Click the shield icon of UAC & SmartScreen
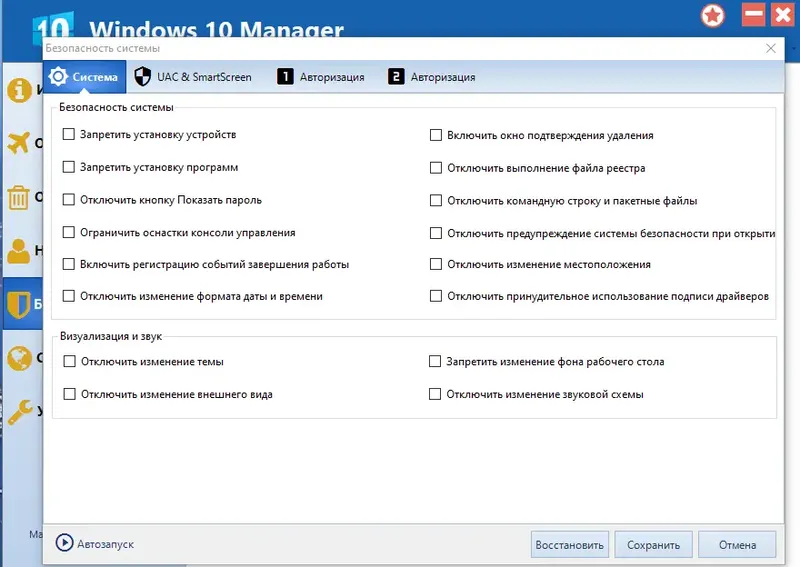This screenshot has height=567, width=800. tap(142, 77)
